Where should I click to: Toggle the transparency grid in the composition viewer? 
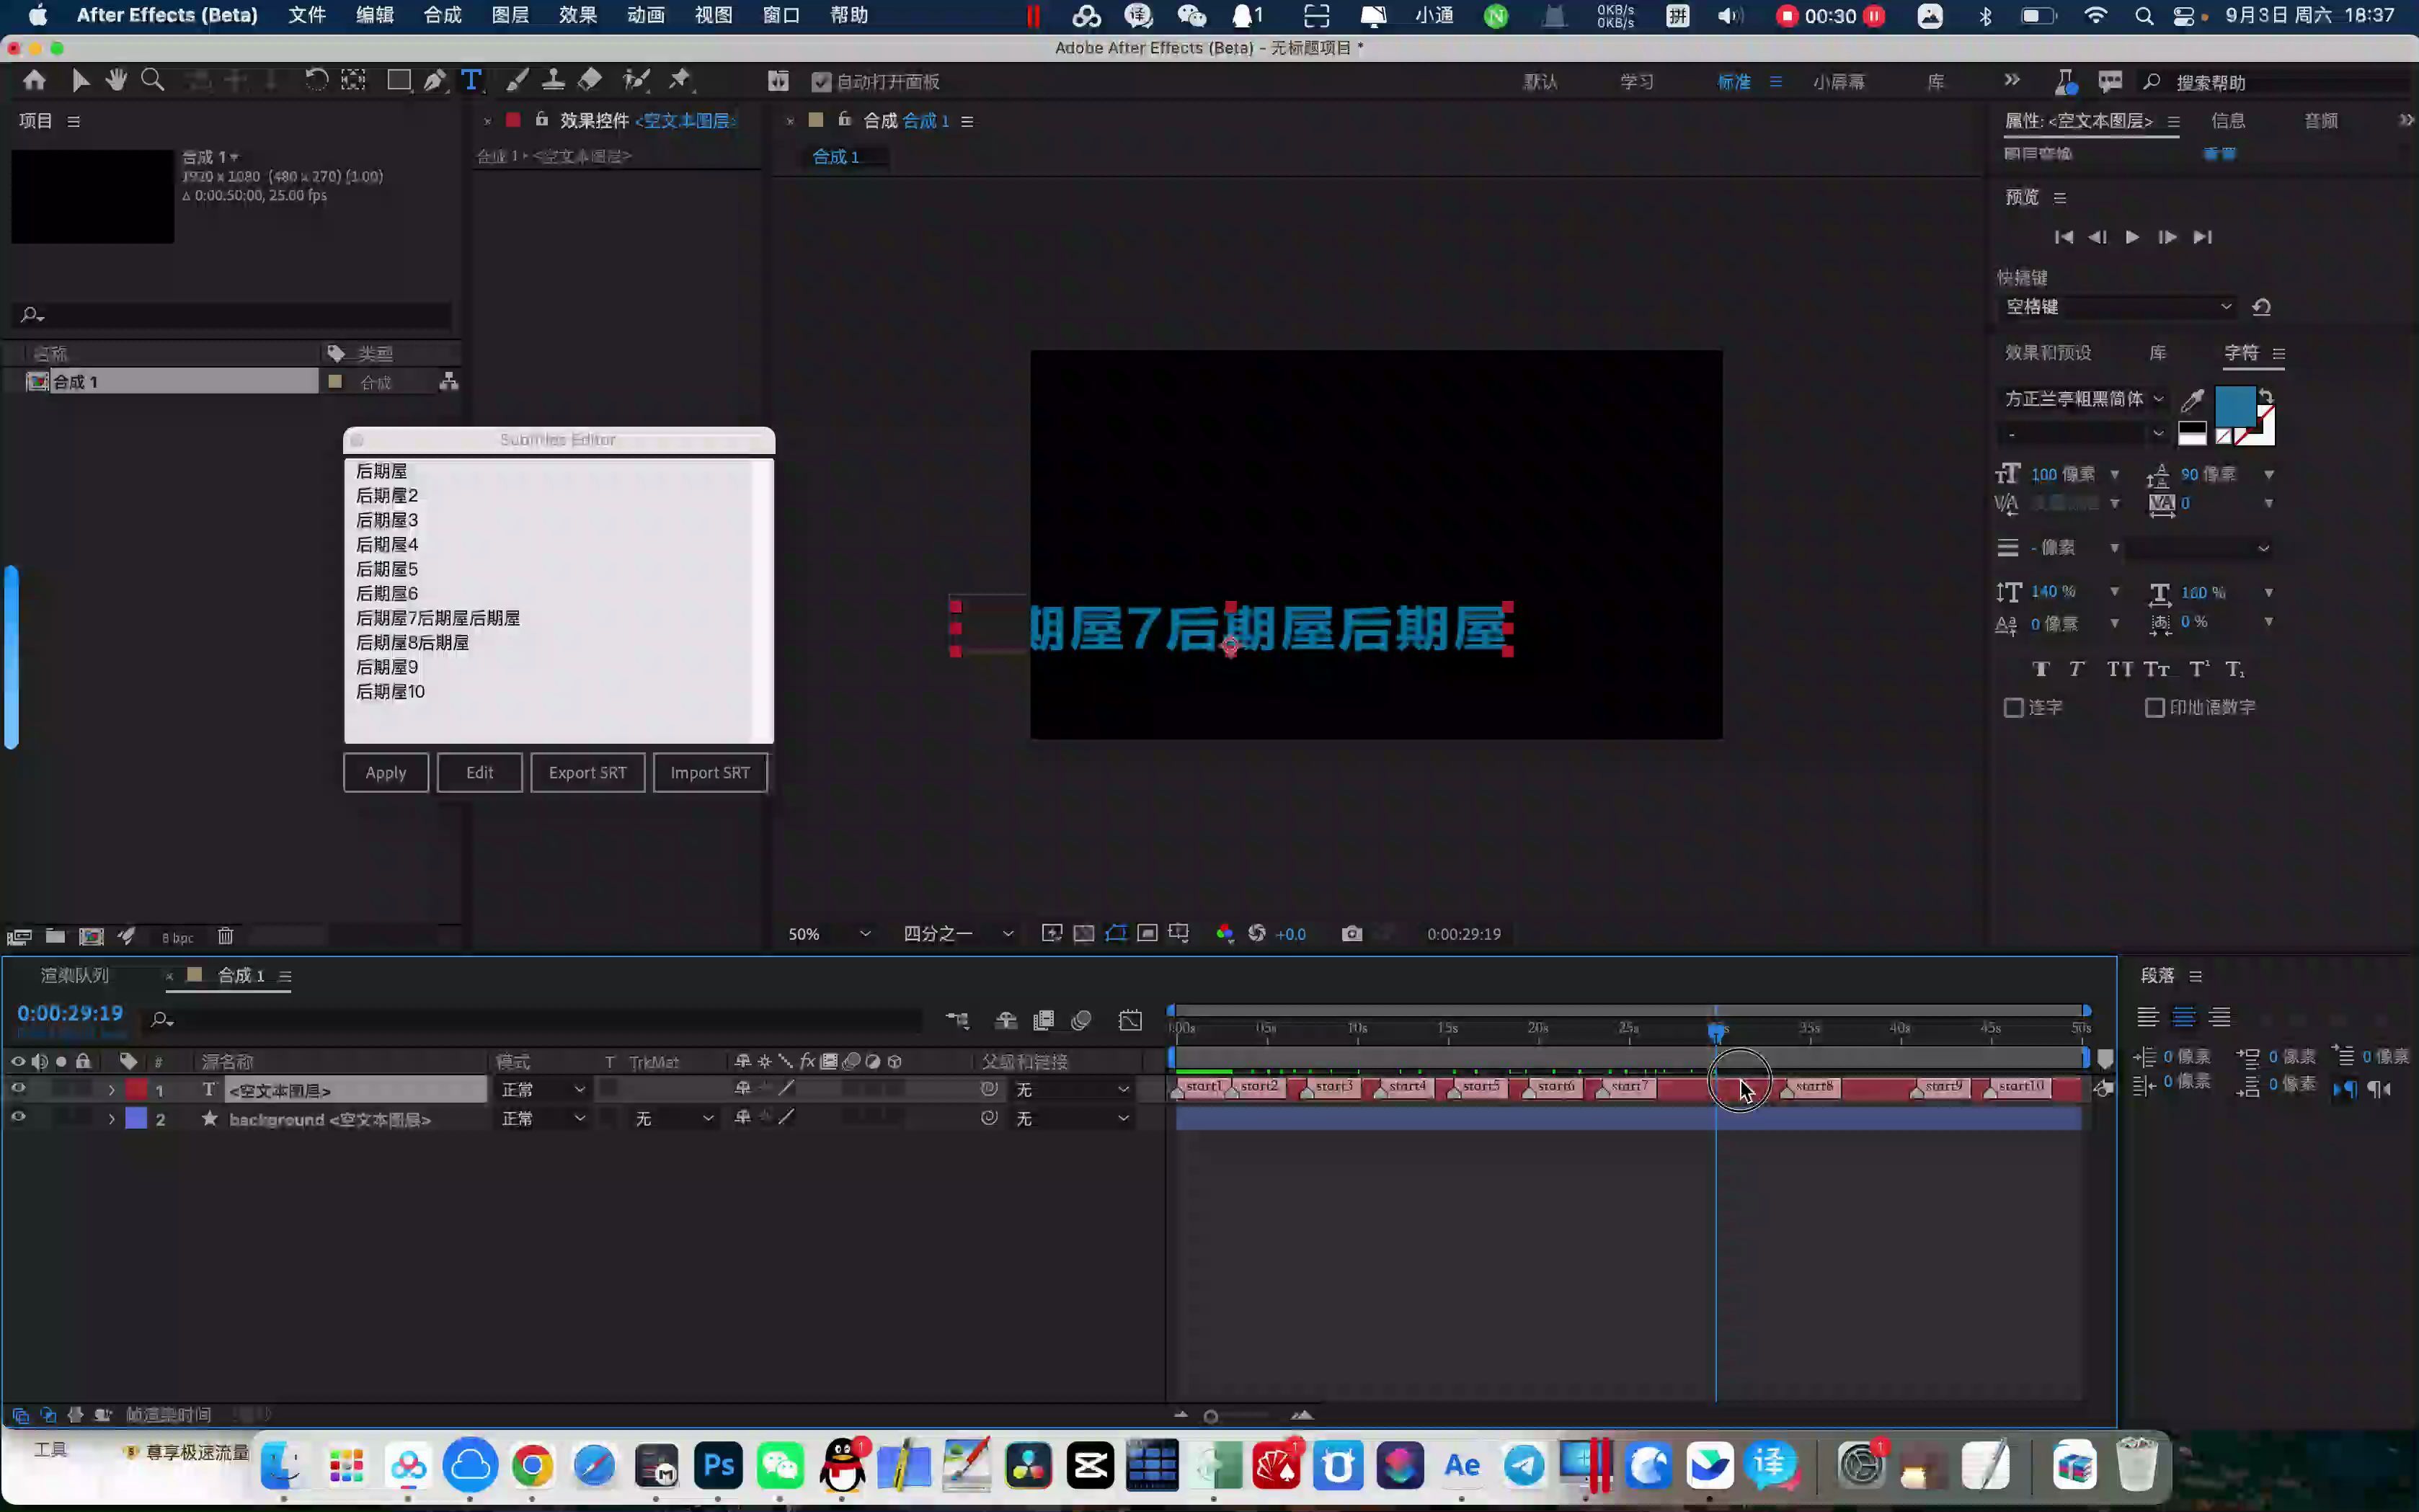click(1084, 933)
